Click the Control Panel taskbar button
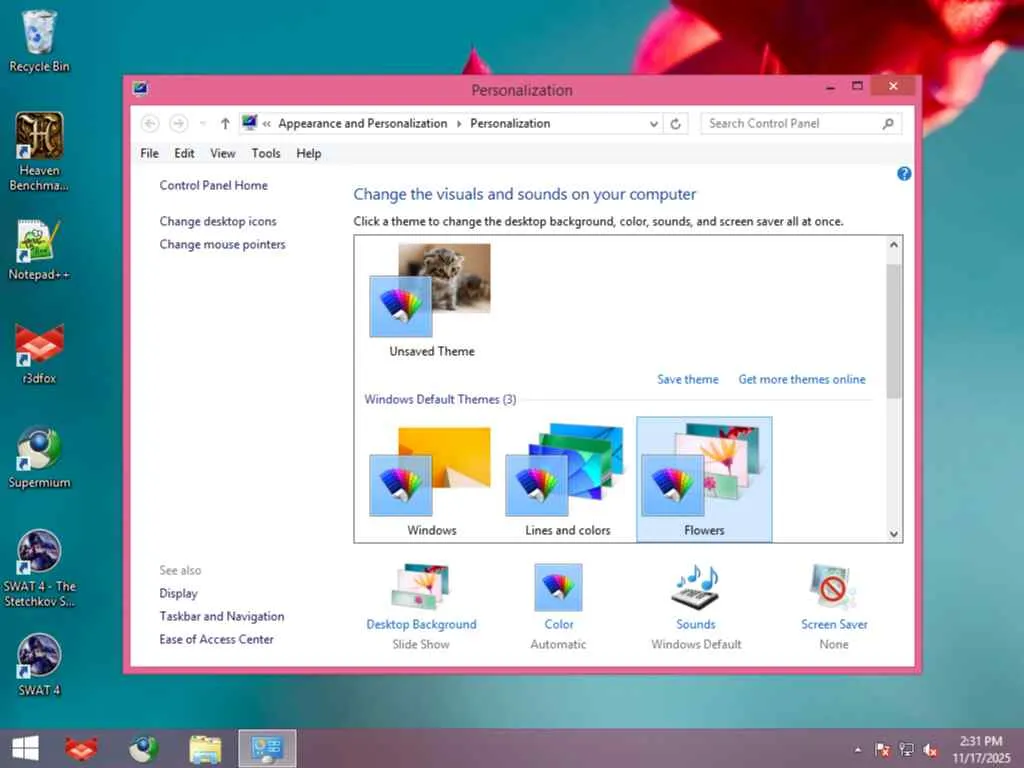 [267, 748]
